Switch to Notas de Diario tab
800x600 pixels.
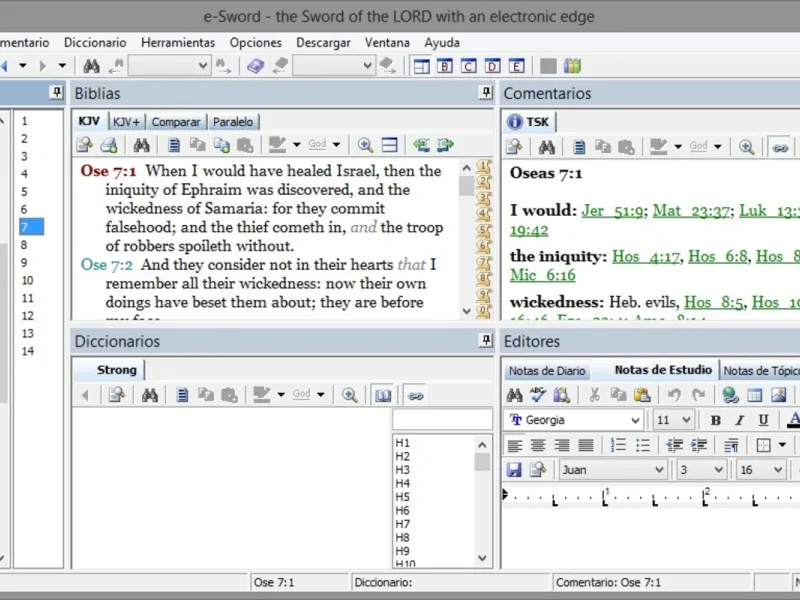coord(547,371)
